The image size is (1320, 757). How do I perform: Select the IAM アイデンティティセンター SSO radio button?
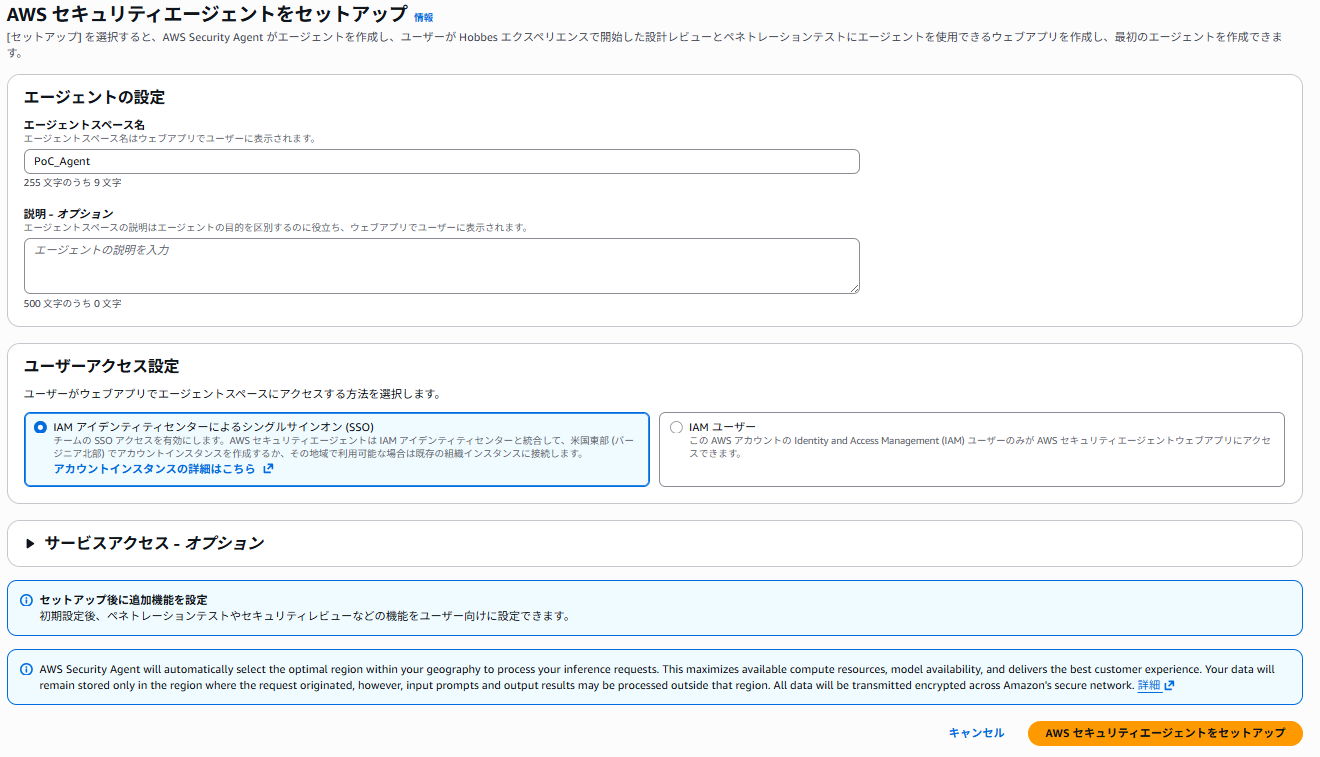coord(40,427)
